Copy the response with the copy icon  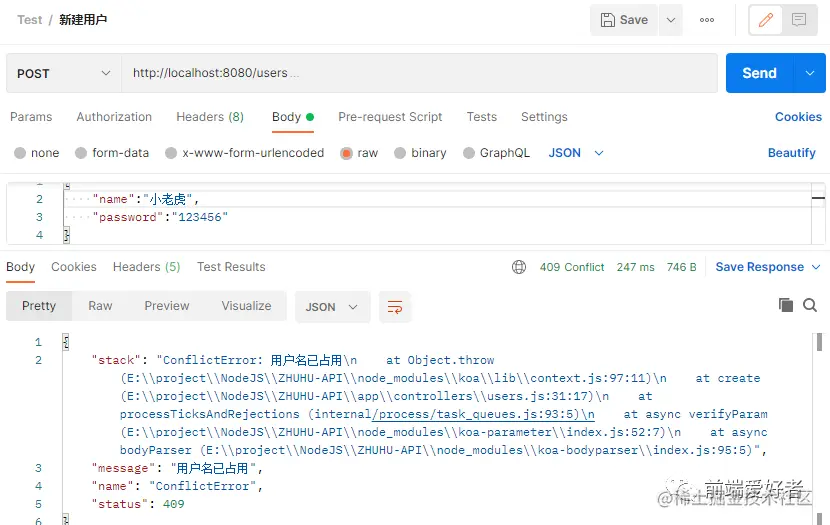(786, 305)
